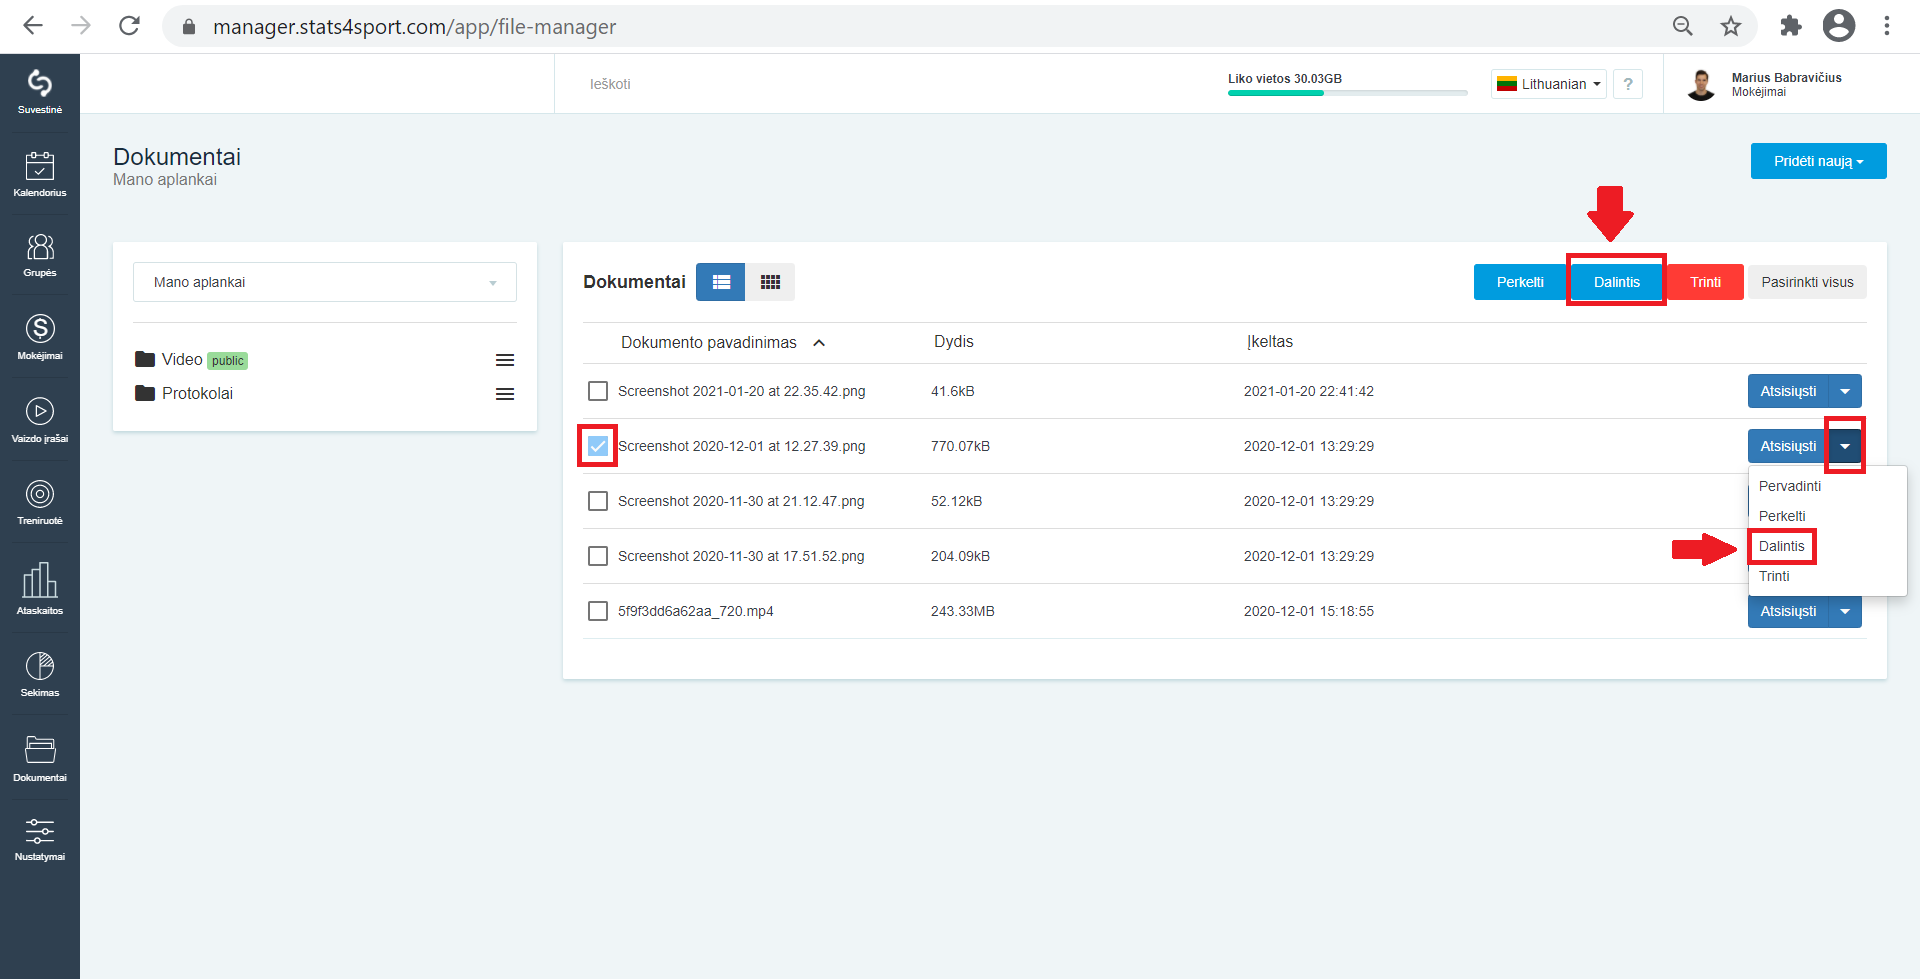This screenshot has height=979, width=1920.
Task: Click the red Trinti delete button
Action: click(x=1706, y=282)
